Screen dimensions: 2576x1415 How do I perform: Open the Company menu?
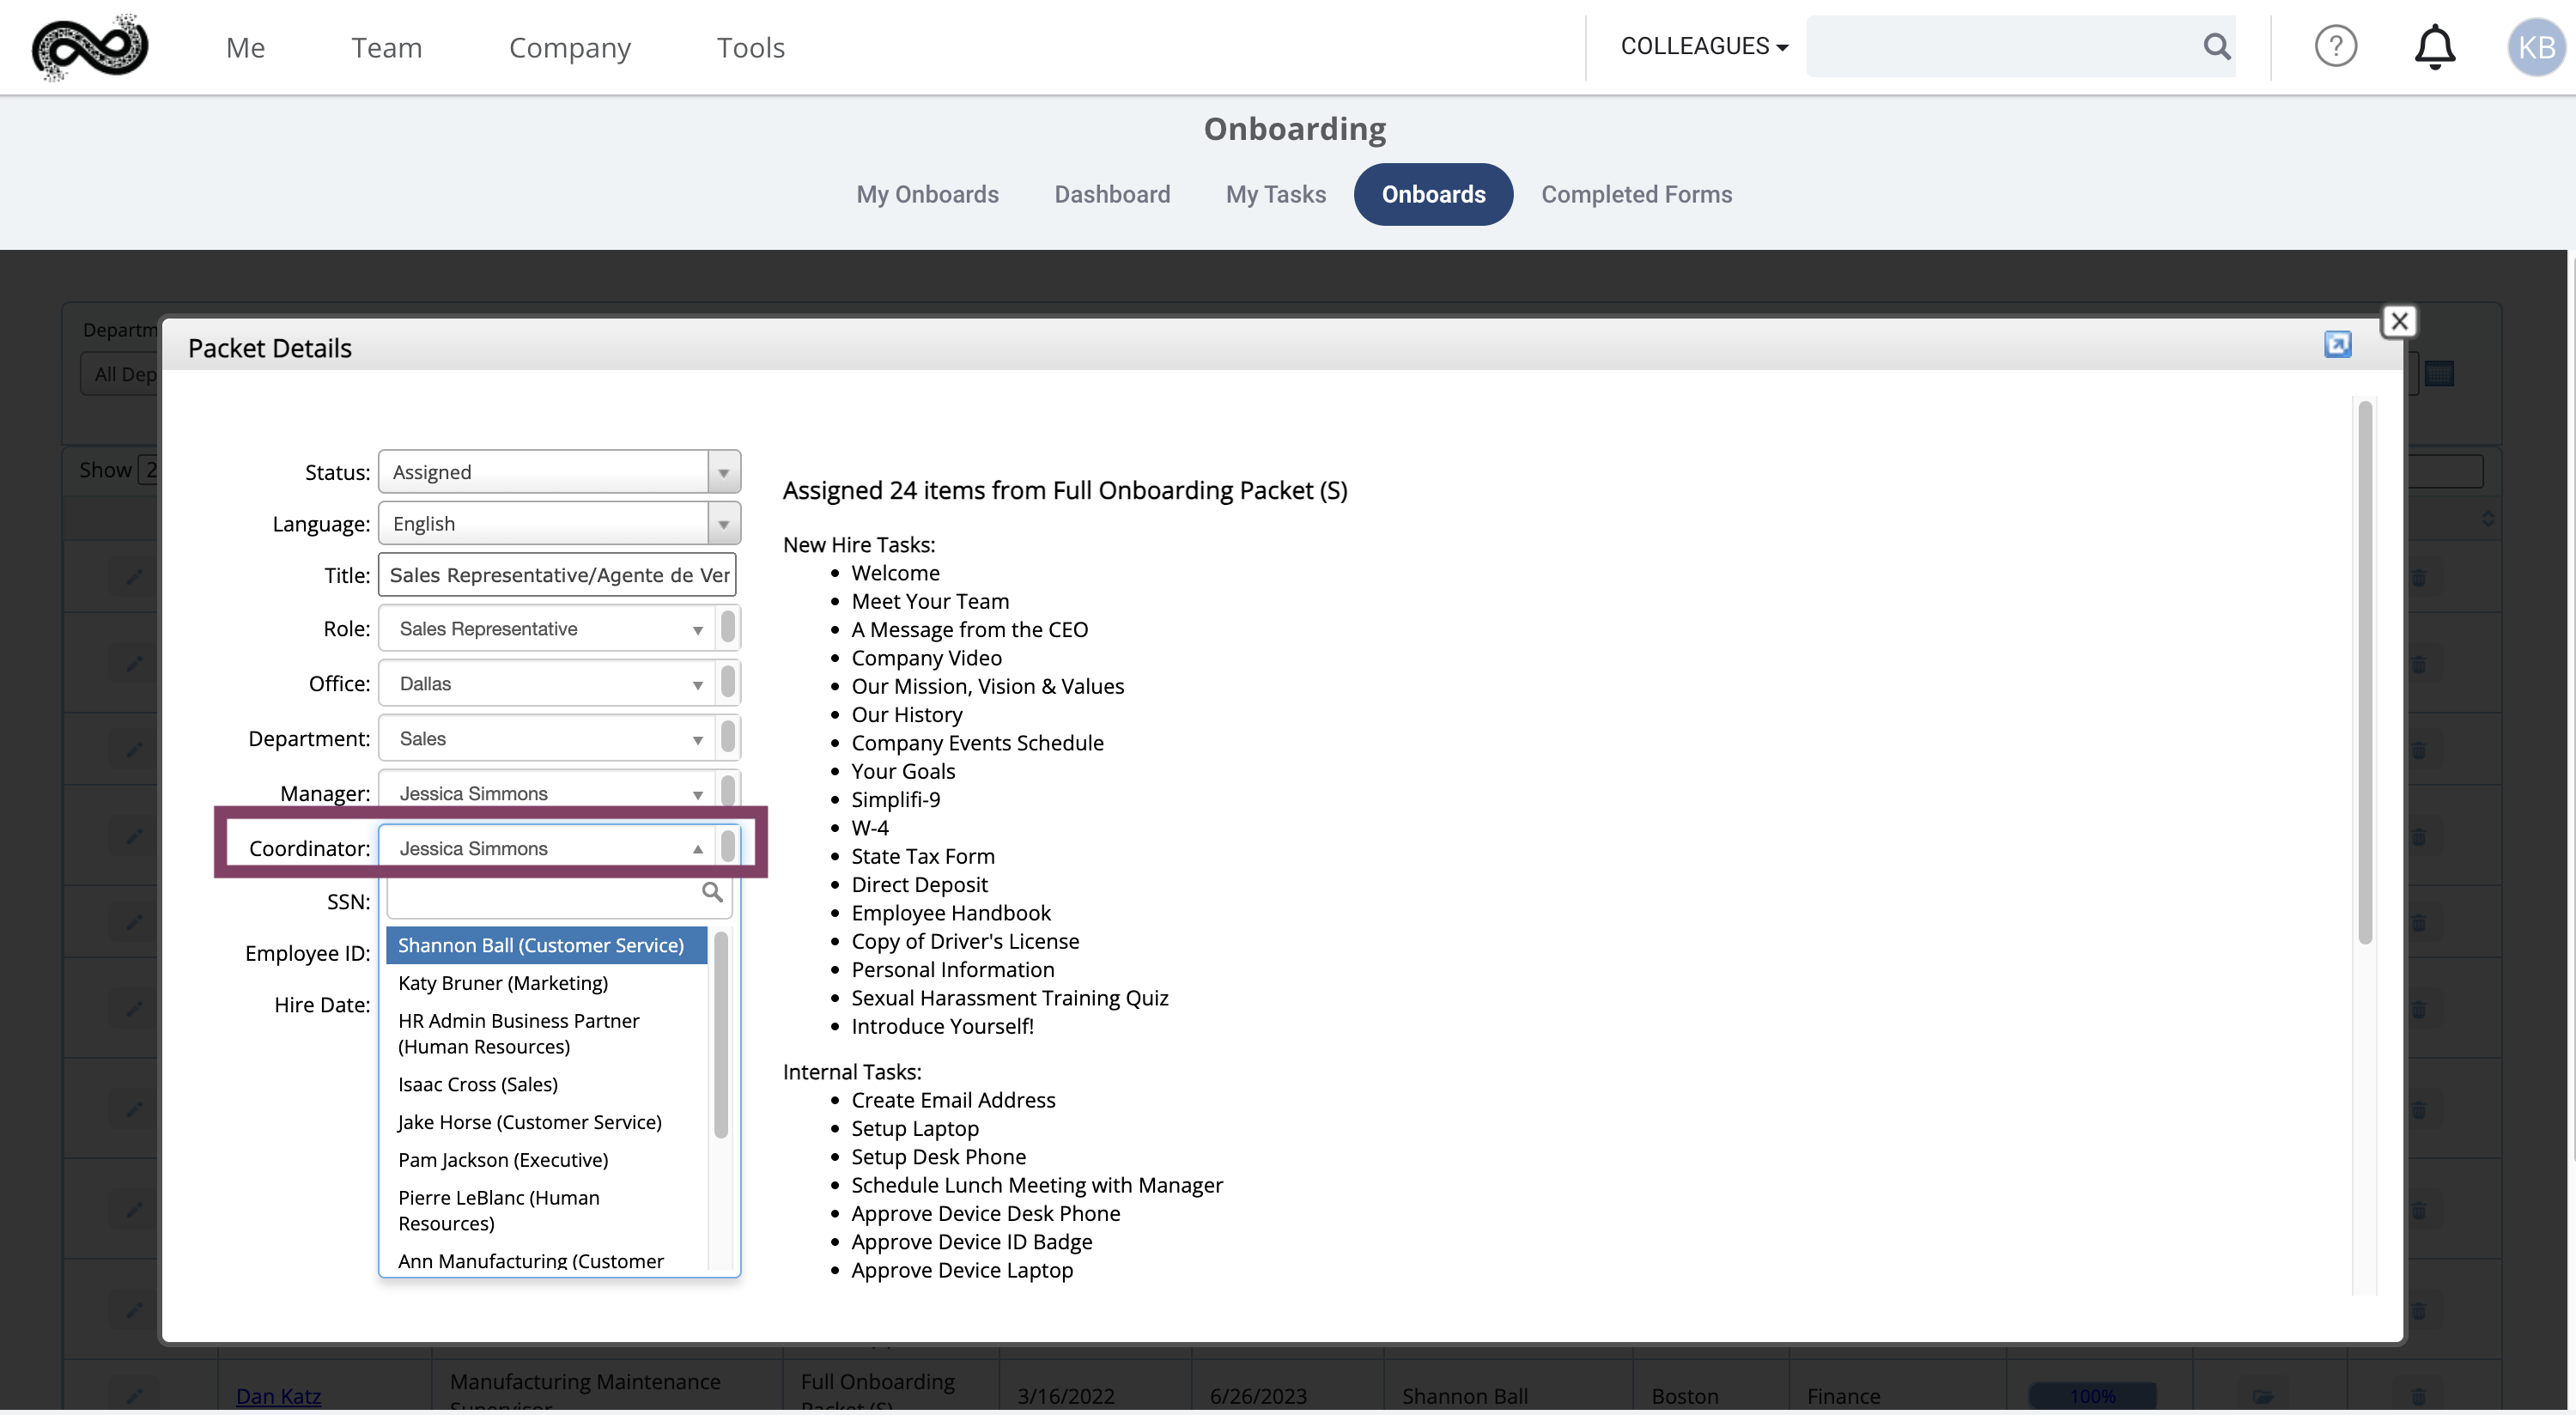click(569, 47)
